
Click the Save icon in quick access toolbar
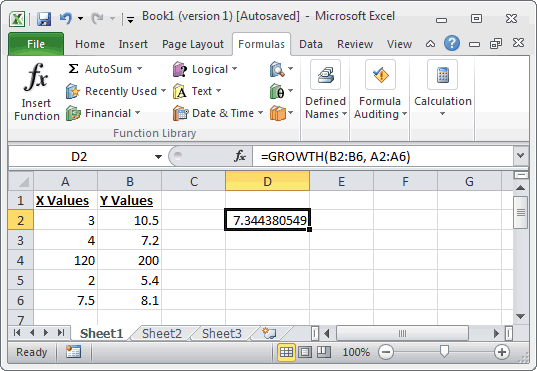pyautogui.click(x=44, y=18)
